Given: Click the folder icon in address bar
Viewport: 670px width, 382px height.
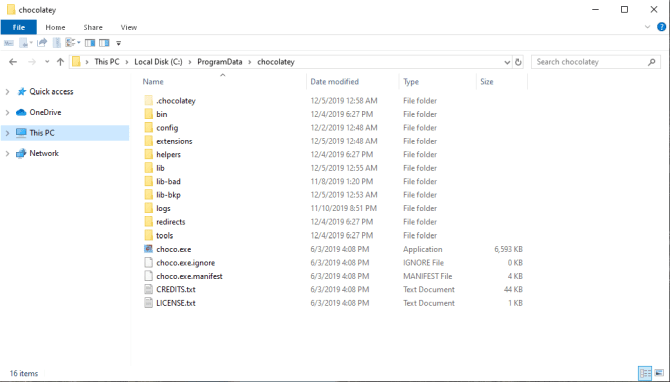Looking at the screenshot, I should click(x=76, y=62).
